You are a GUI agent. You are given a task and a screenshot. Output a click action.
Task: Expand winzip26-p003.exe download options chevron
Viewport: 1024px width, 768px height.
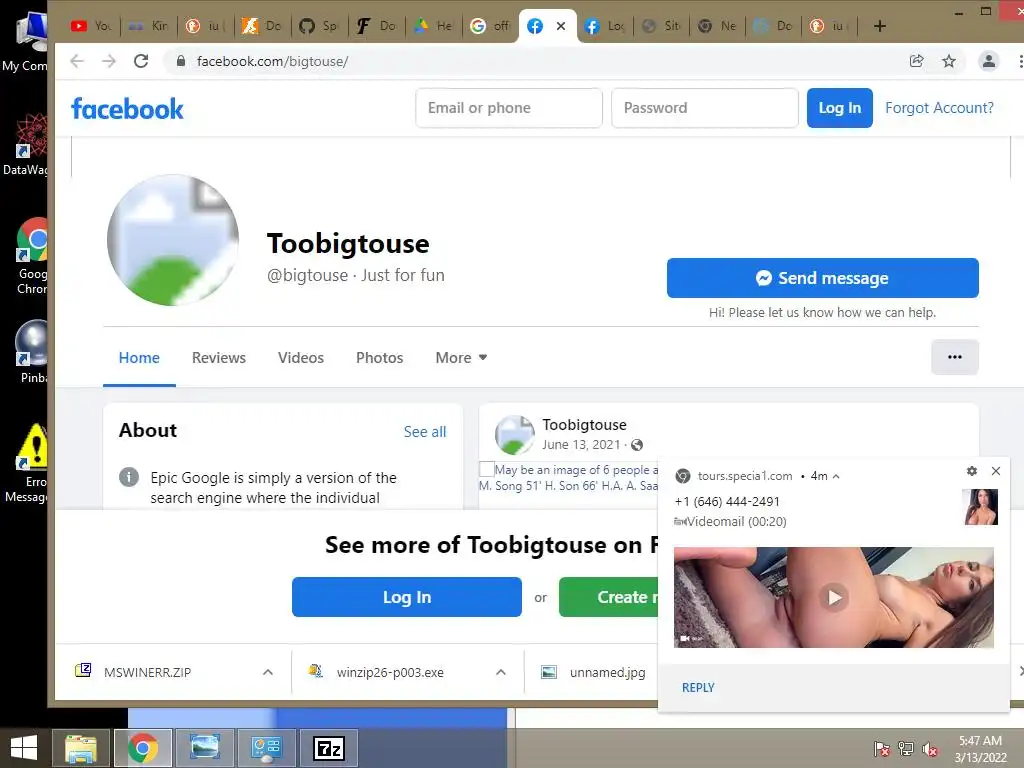coord(501,672)
